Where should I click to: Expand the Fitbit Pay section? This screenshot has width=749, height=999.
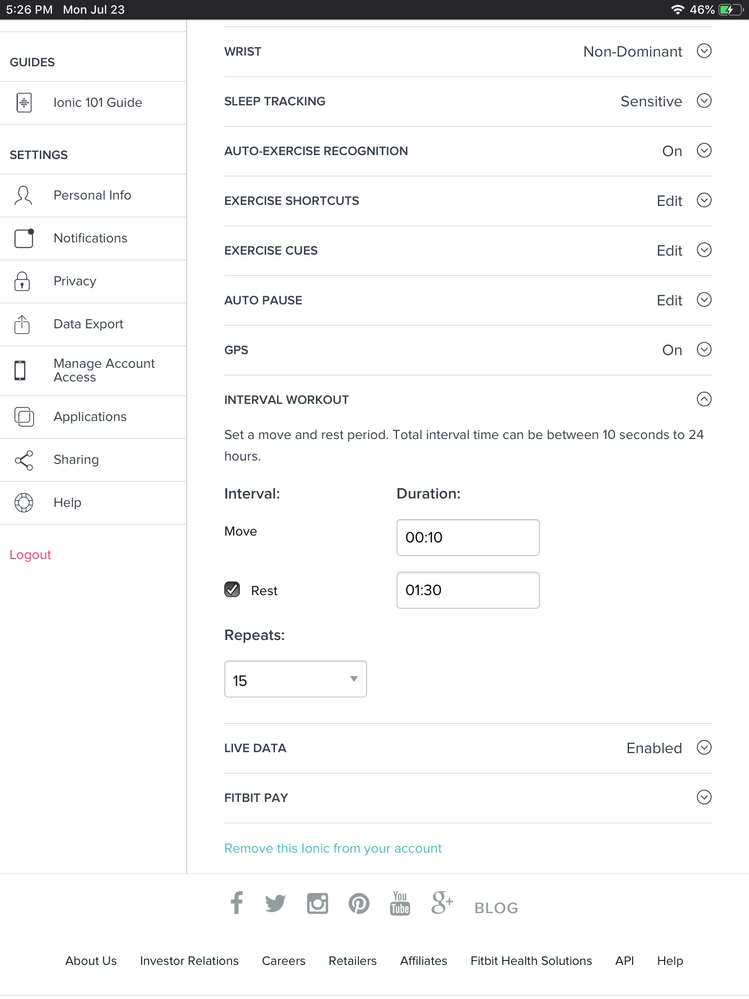click(704, 798)
